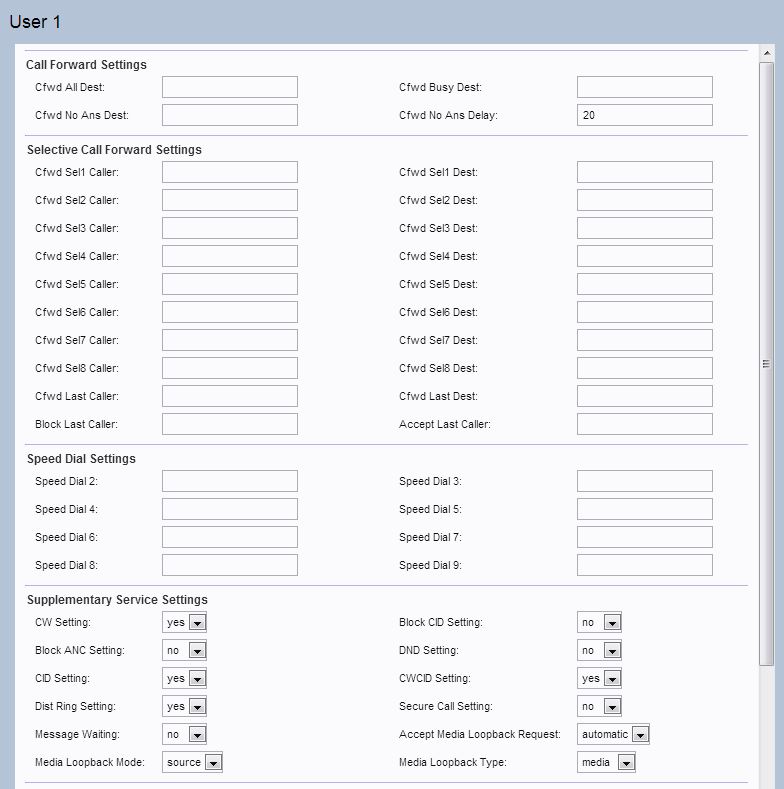The height and width of the screenshot is (789, 784).
Task: Focus the Speed Dial 2 field
Action: tap(230, 481)
